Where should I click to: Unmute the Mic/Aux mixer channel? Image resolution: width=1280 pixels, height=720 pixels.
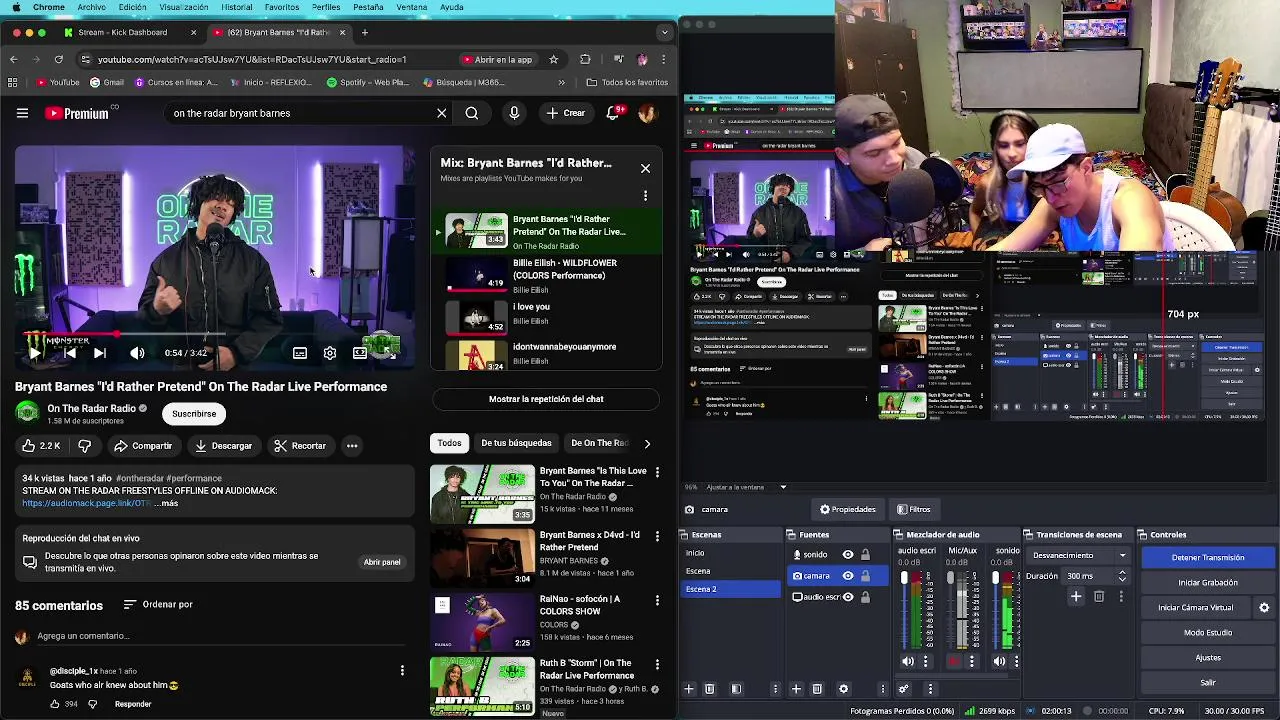[x=955, y=661]
